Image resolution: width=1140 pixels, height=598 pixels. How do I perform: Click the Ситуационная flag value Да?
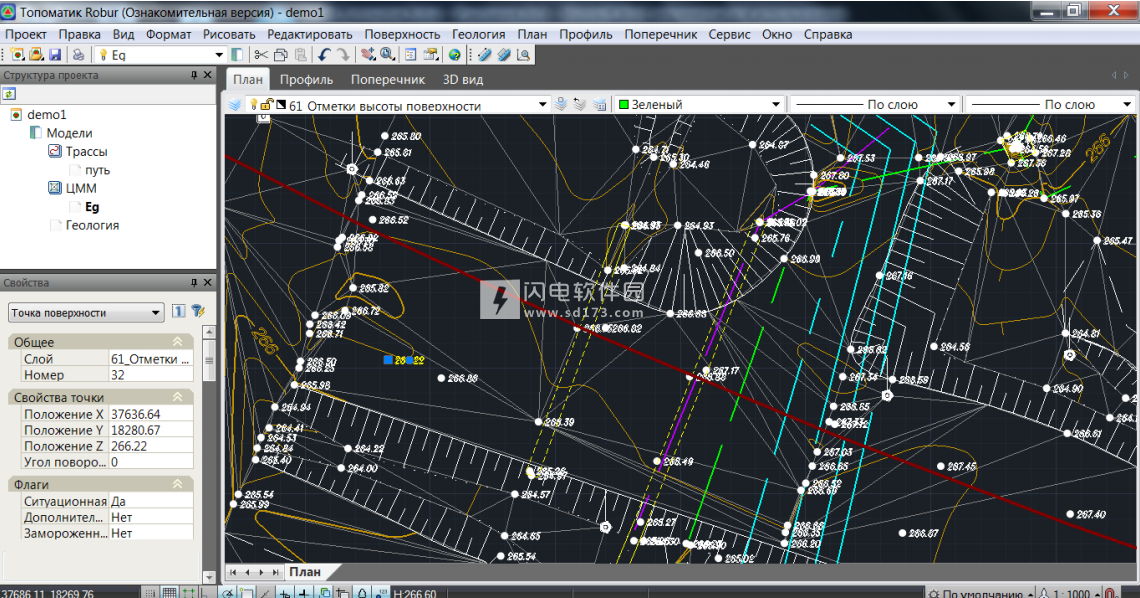pyautogui.click(x=150, y=501)
